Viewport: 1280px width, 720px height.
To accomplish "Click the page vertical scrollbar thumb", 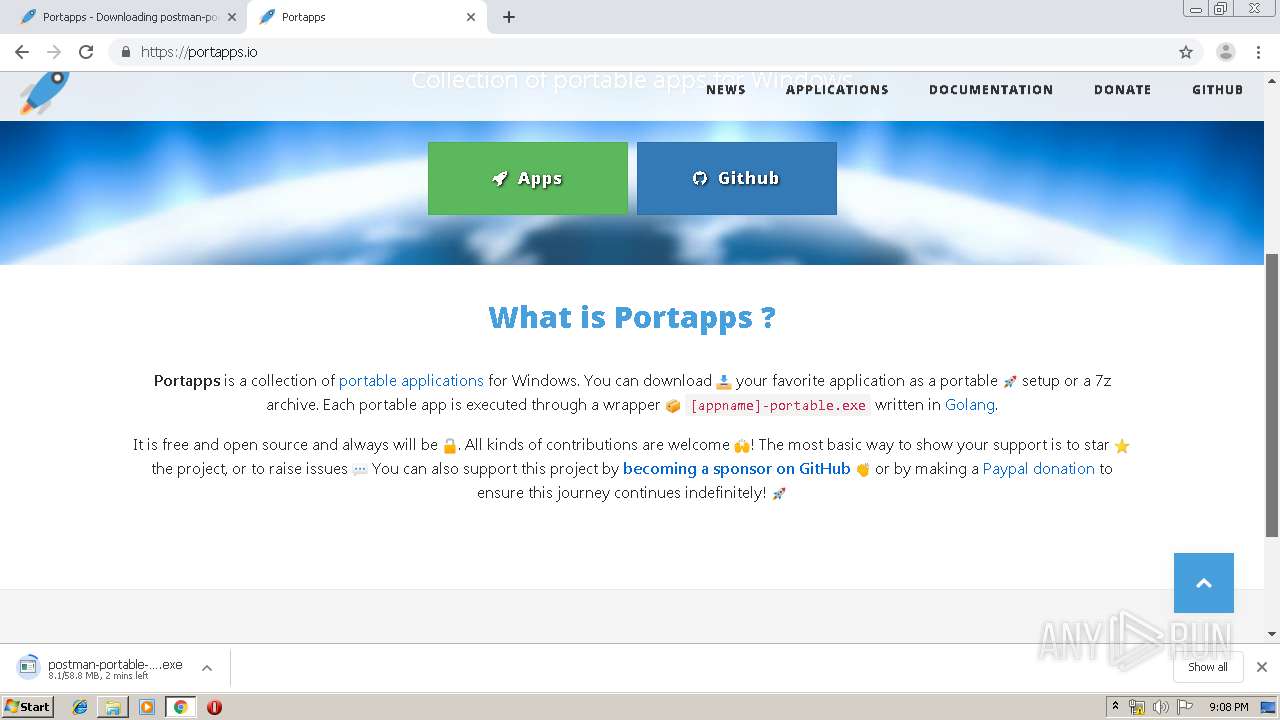I will tap(1272, 395).
